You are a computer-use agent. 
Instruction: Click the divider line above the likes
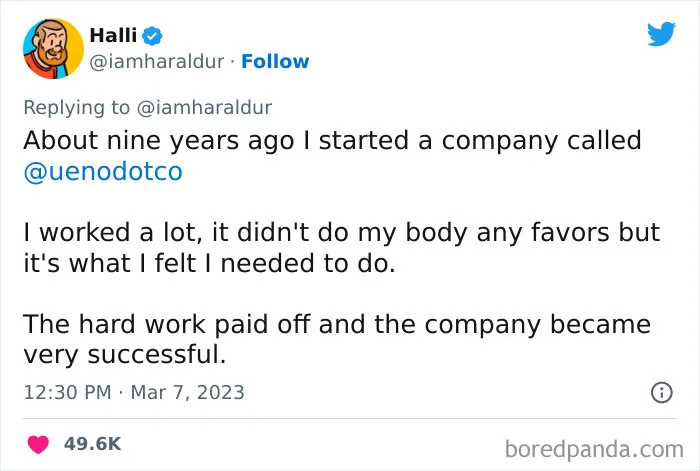[x=350, y=419]
